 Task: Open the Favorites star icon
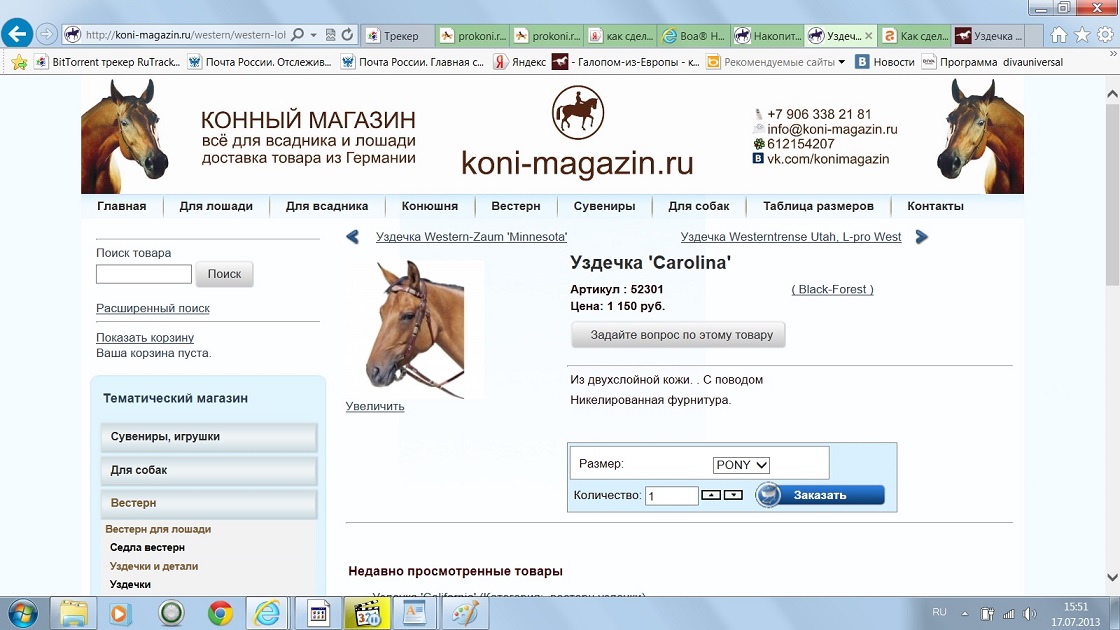[1082, 35]
